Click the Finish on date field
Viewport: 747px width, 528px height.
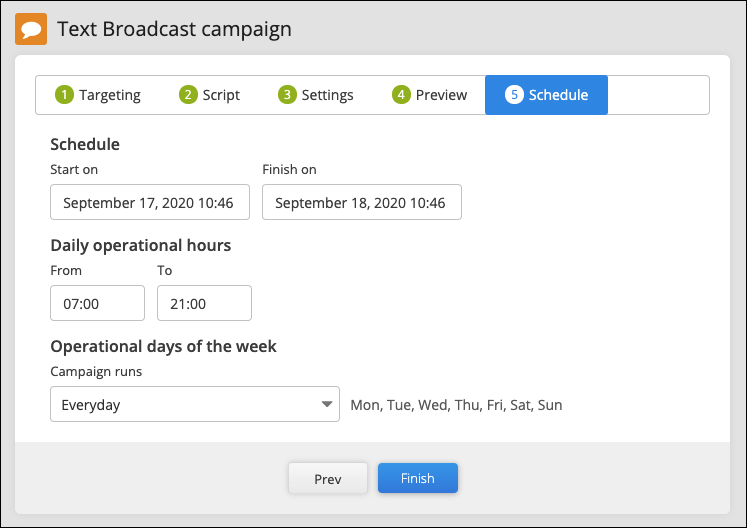362,202
